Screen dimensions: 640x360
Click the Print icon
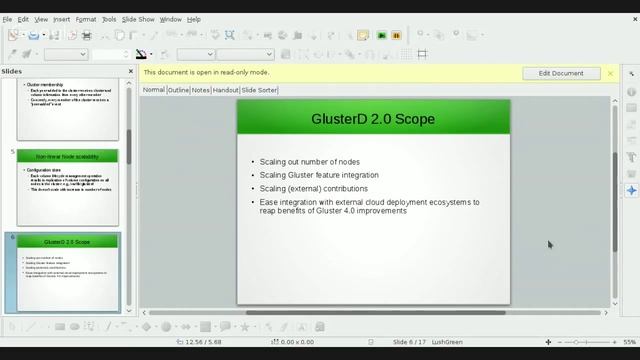coord(87,36)
